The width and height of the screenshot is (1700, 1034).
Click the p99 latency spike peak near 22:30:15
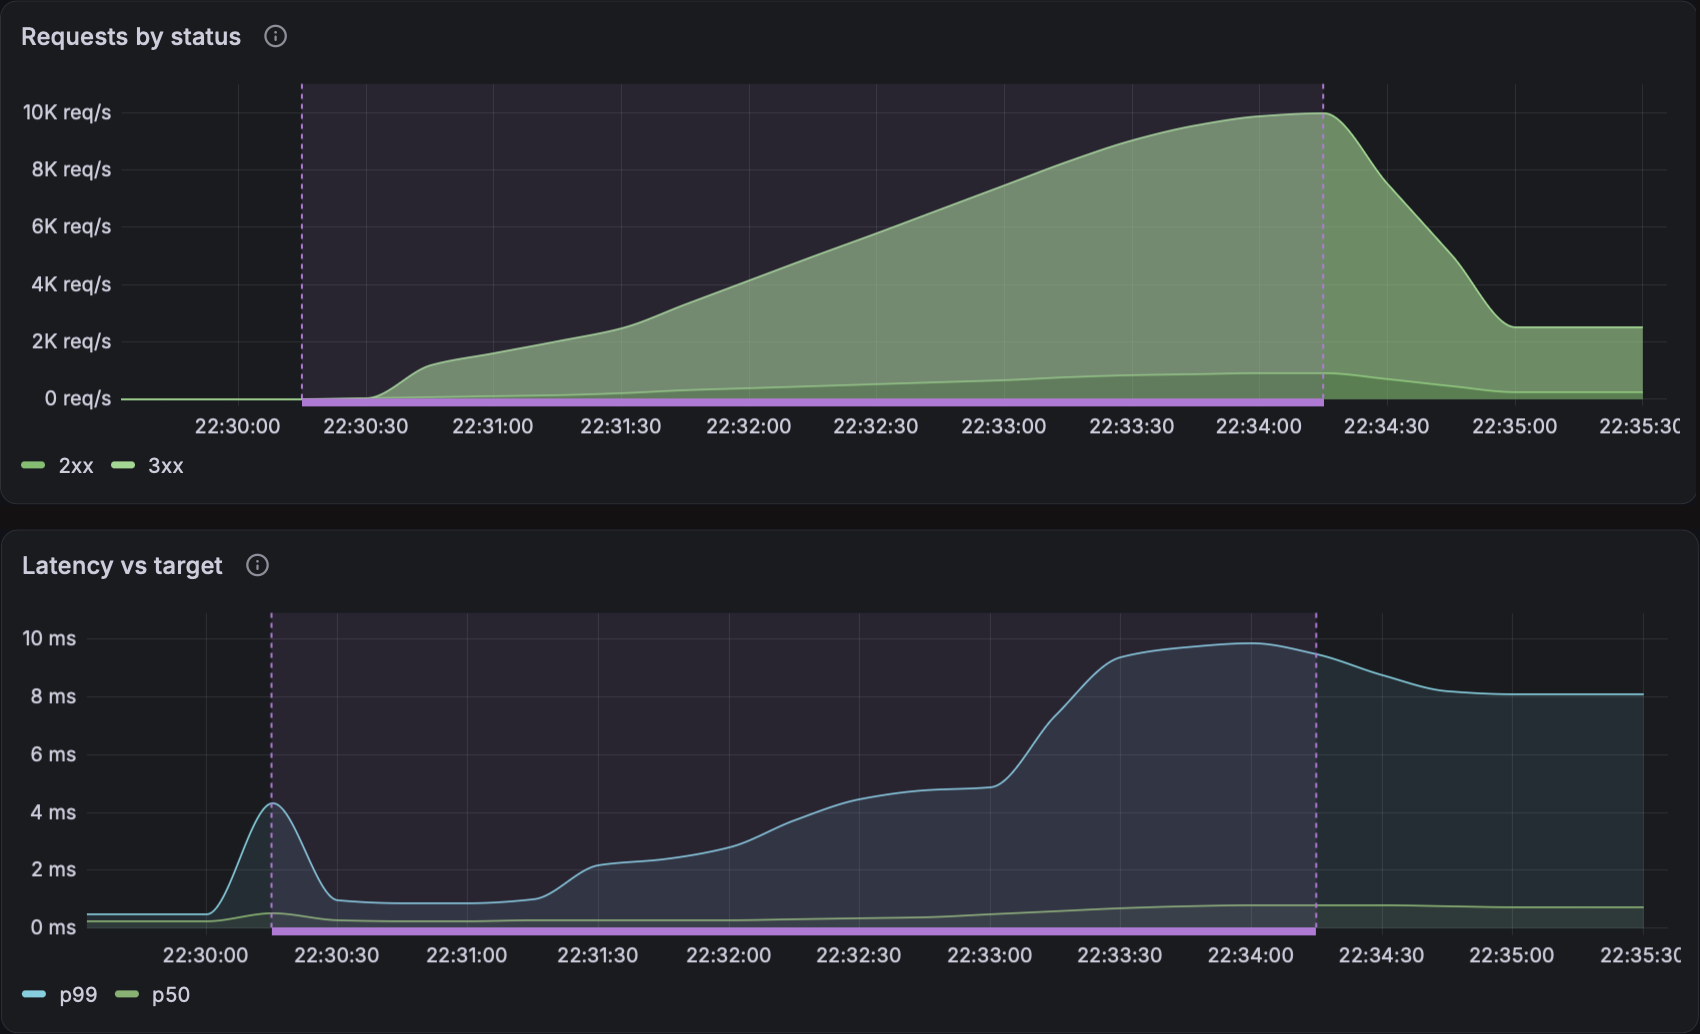click(273, 803)
